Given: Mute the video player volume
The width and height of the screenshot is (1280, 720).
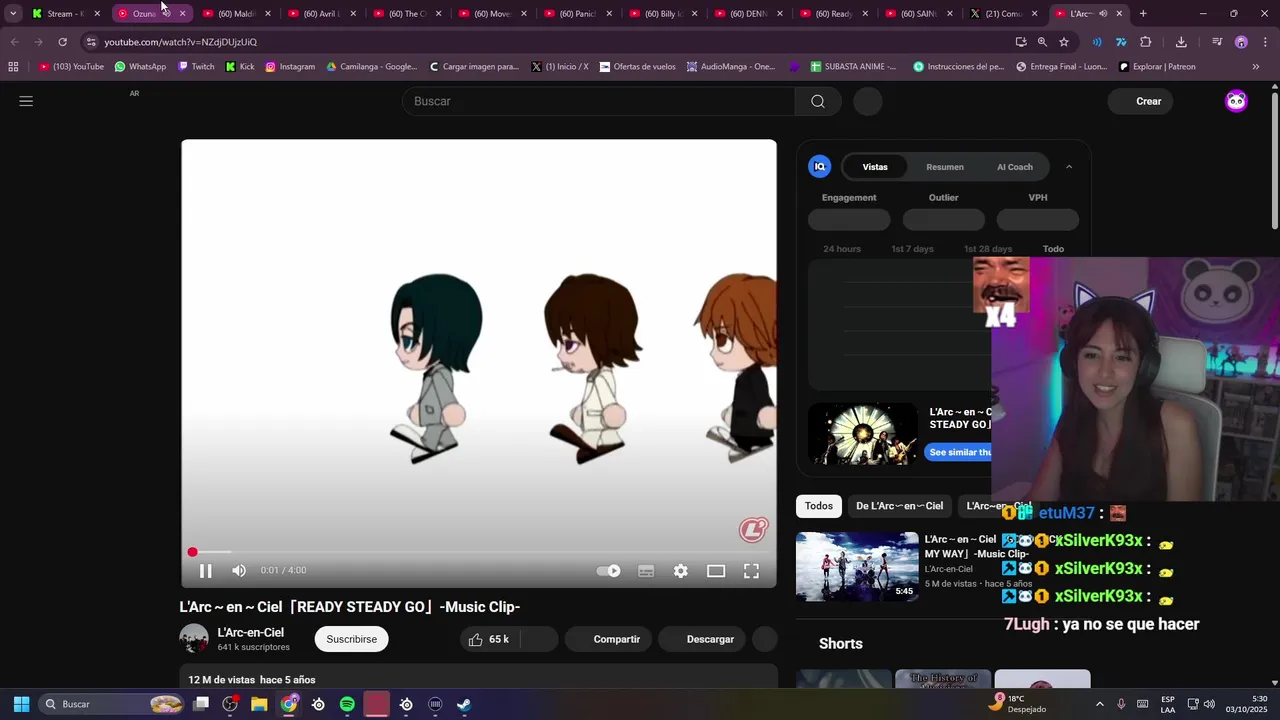Looking at the screenshot, I should coord(239,571).
